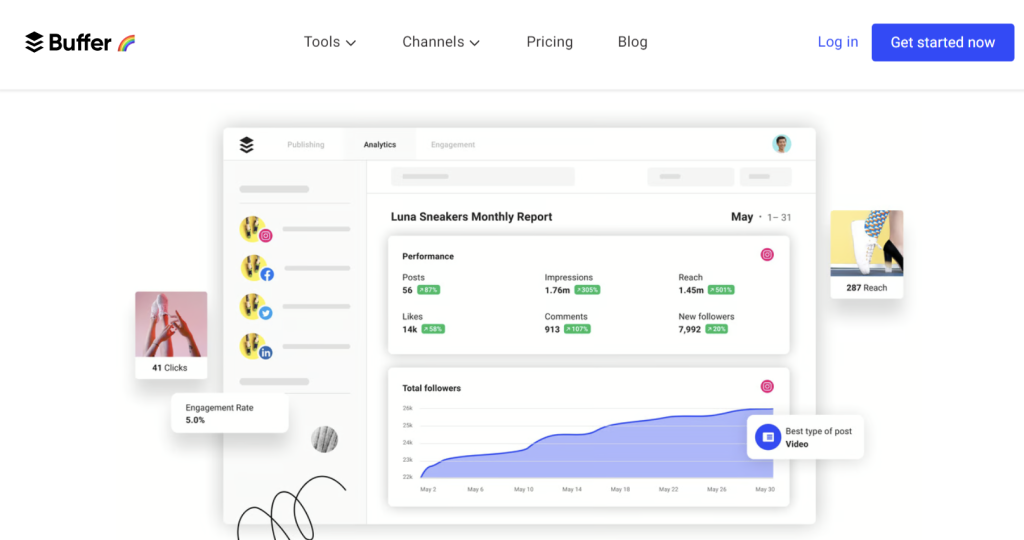
Task: Click the Impressions 305% green badge
Action: click(x=587, y=290)
